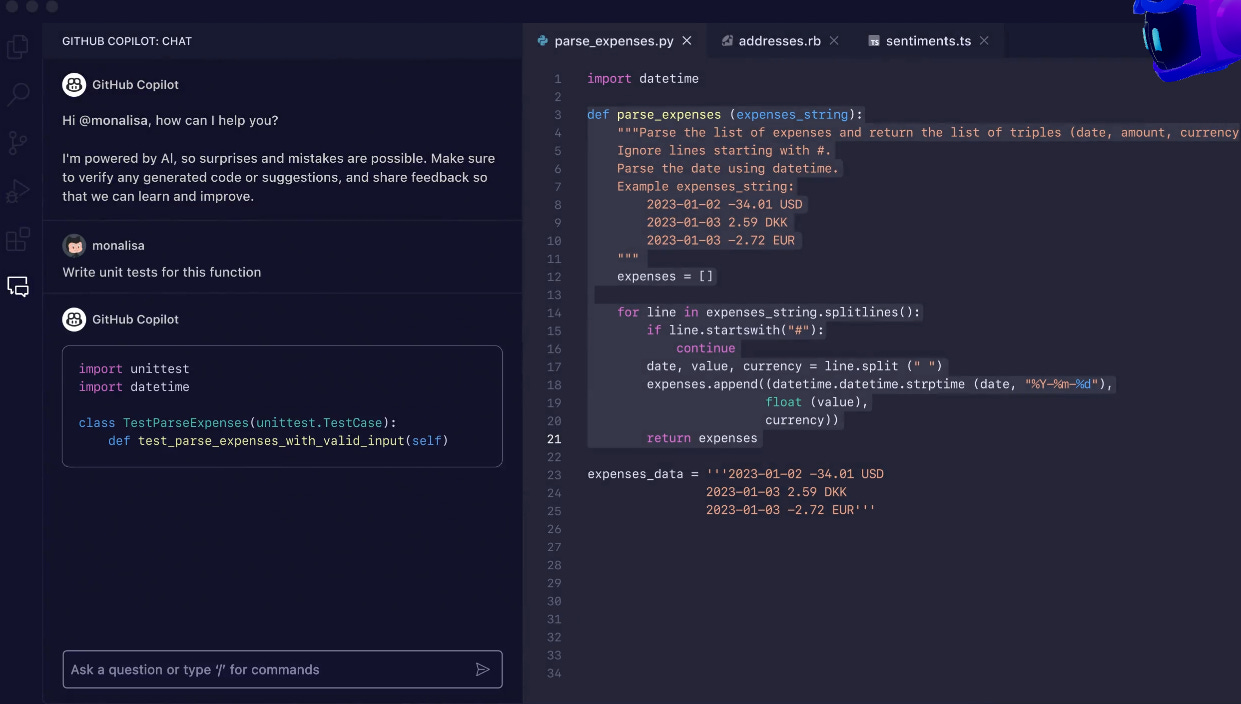
Task: Click '2023-01-03 2.59 DKK' on line 24
Action: [776, 493]
